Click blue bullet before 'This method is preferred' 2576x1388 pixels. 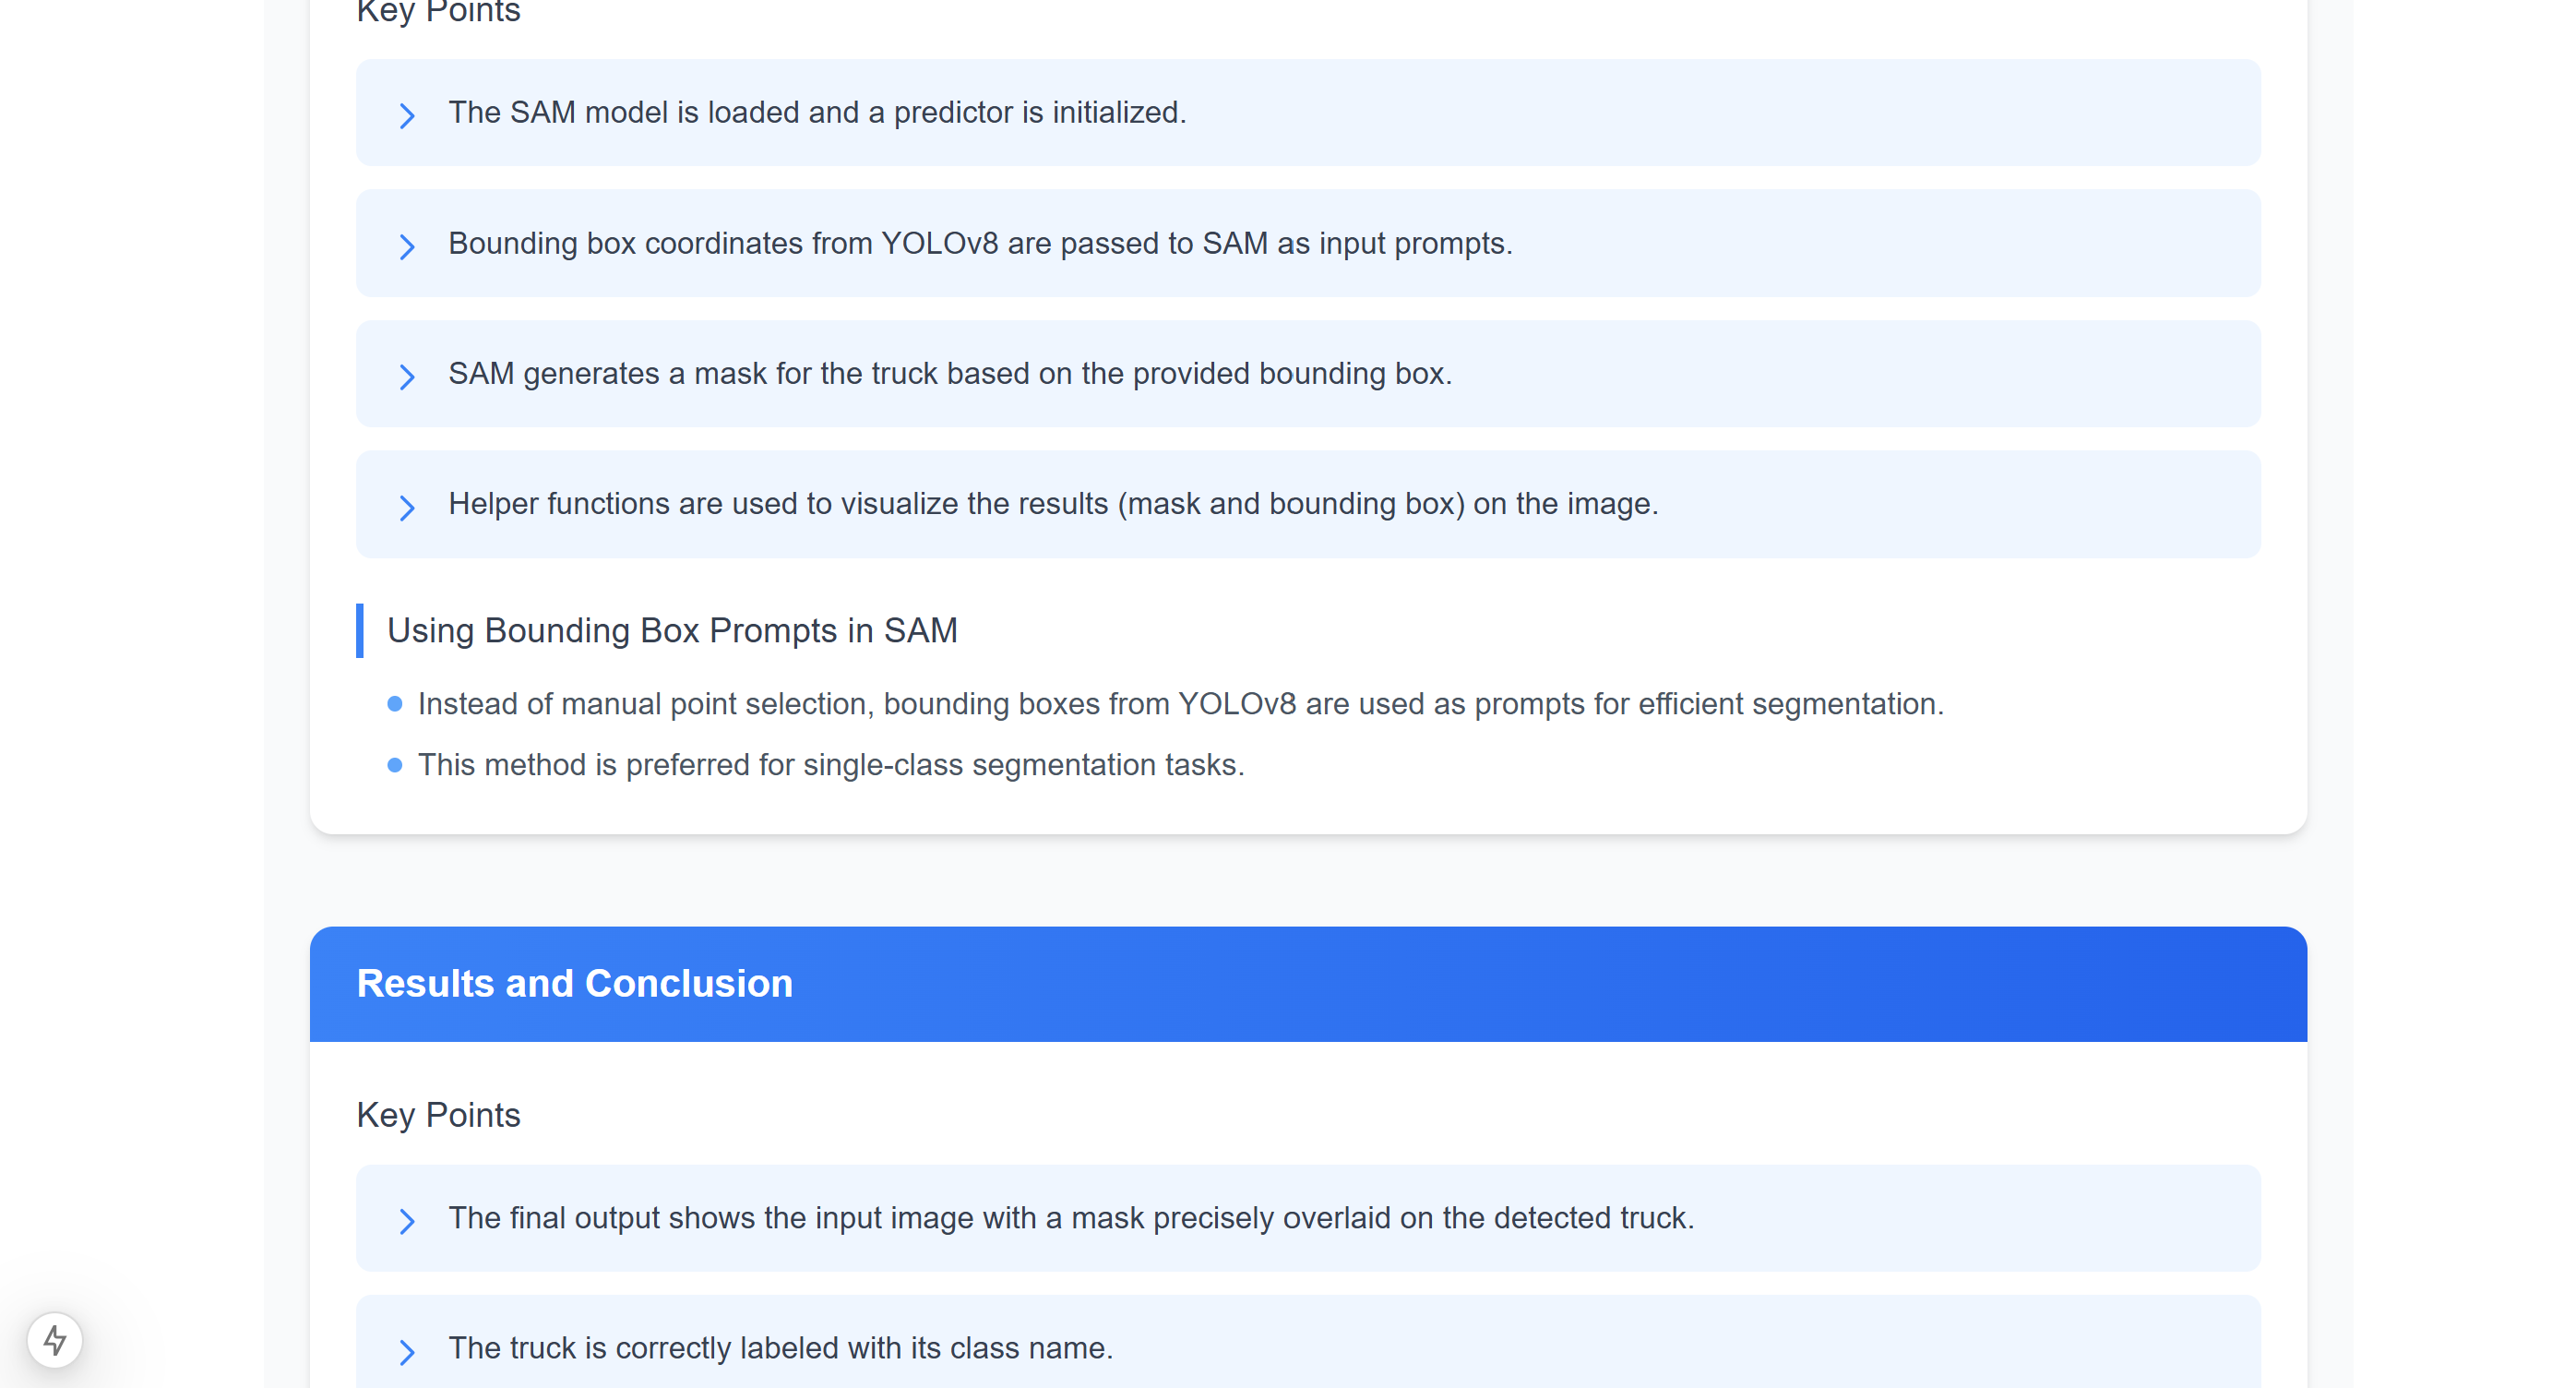click(x=395, y=765)
